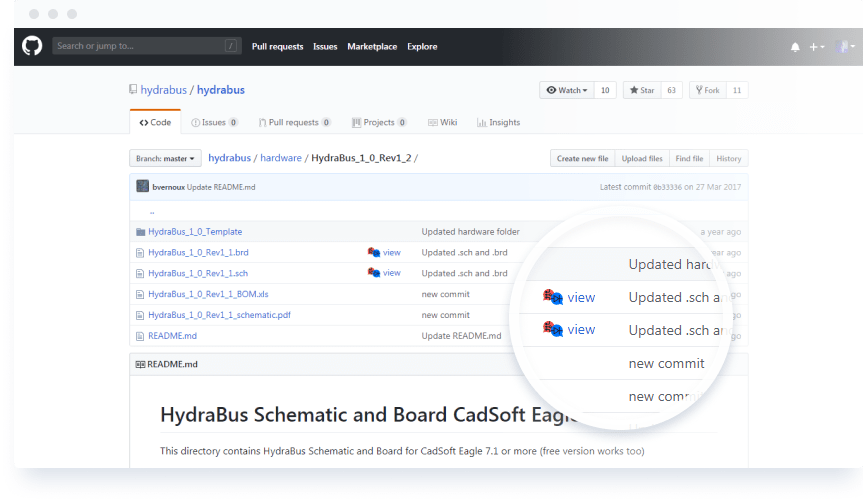Click file icon of README.md row
Screen dimensions: 863x502
(x=140, y=336)
